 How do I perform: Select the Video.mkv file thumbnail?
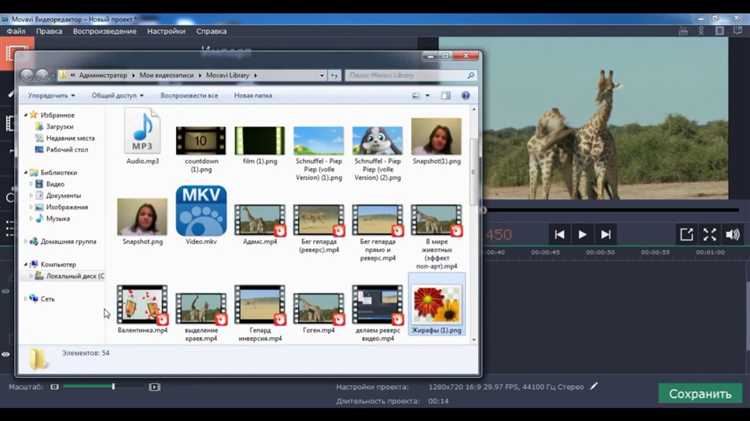(x=201, y=212)
